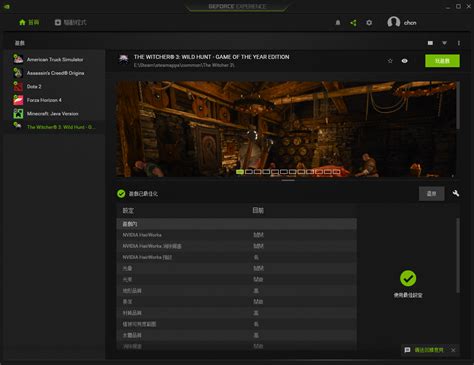
Task: Click the Witcher 3 tavern screenshot preview
Action: pyautogui.click(x=286, y=129)
